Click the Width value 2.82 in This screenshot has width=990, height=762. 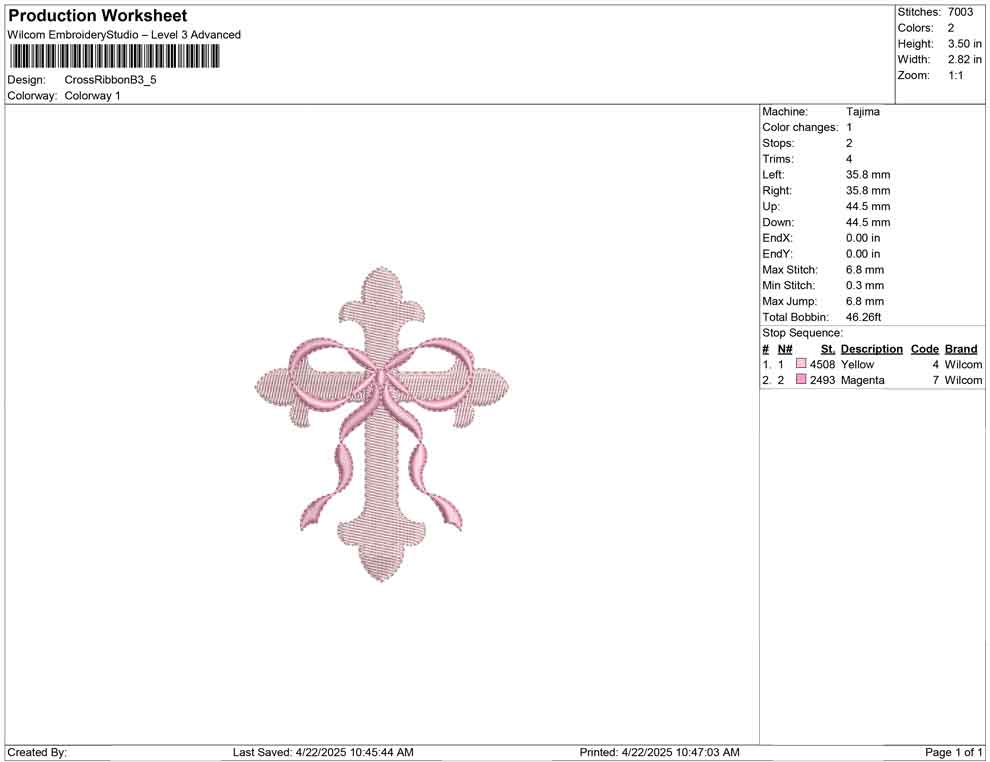point(964,59)
